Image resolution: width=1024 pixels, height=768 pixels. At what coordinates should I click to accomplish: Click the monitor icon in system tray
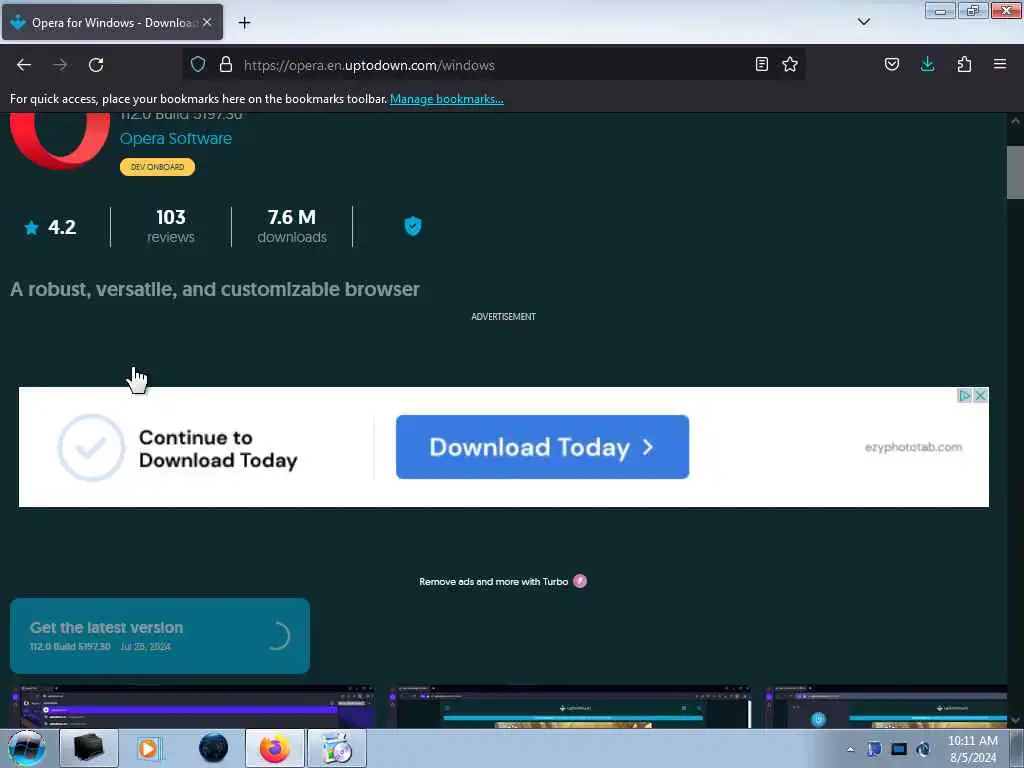click(899, 749)
